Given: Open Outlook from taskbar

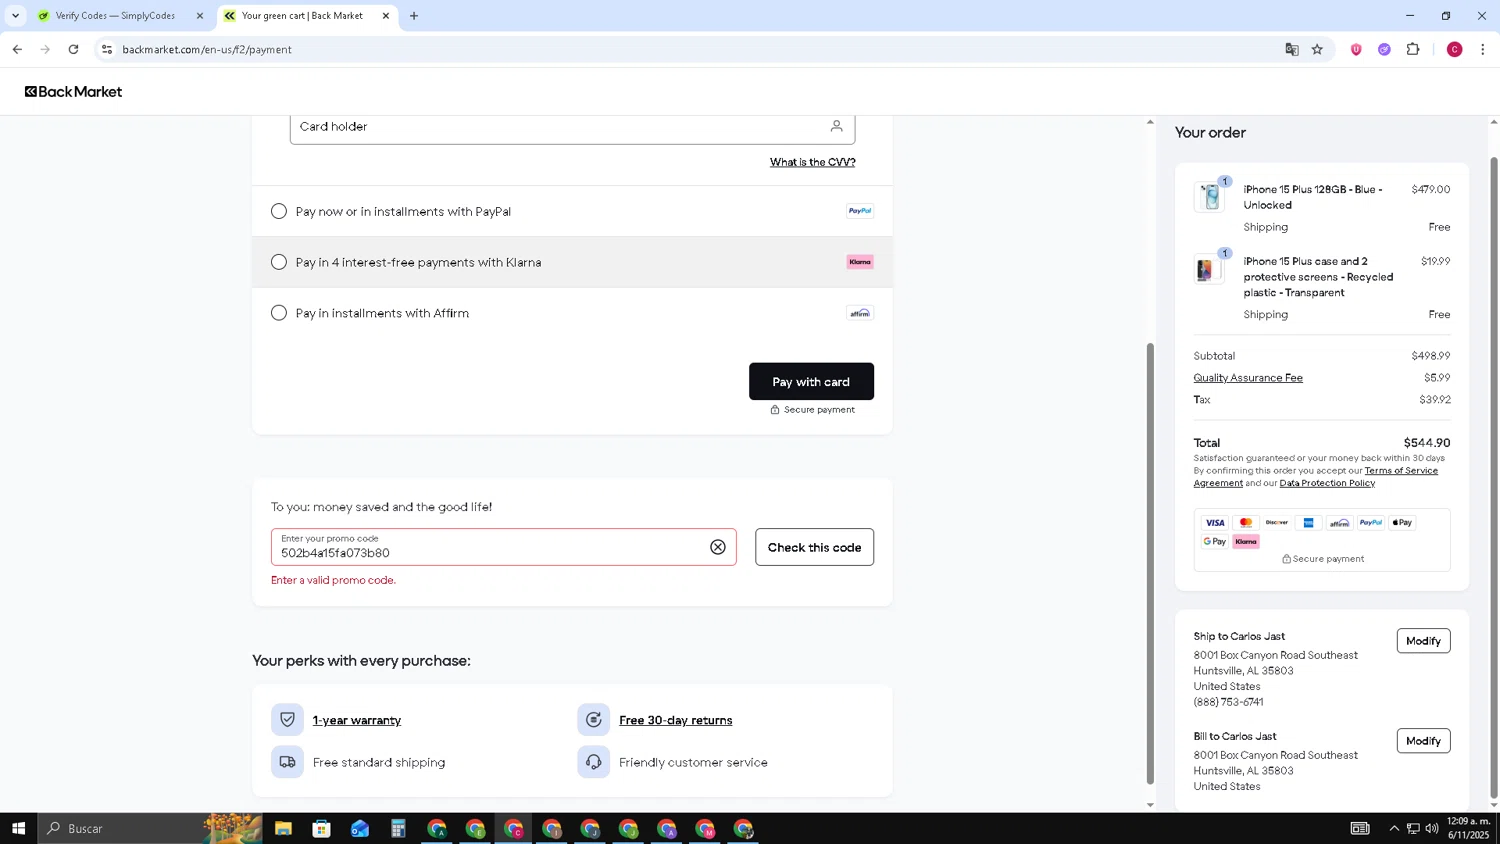Looking at the screenshot, I should pyautogui.click(x=360, y=828).
